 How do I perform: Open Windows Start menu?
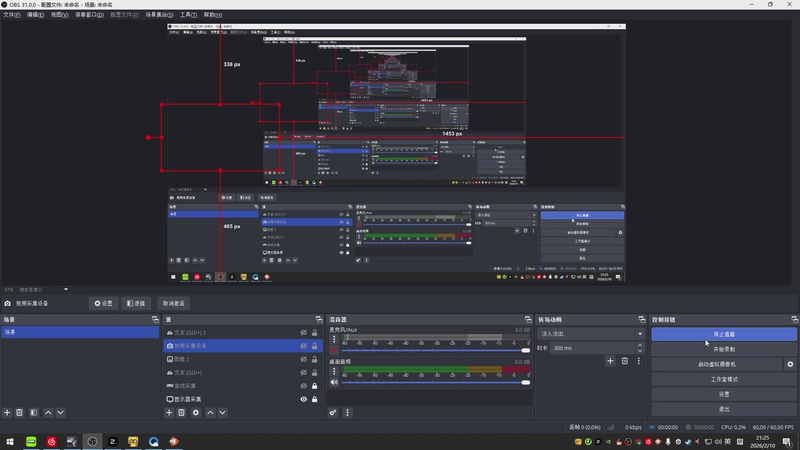[10, 441]
